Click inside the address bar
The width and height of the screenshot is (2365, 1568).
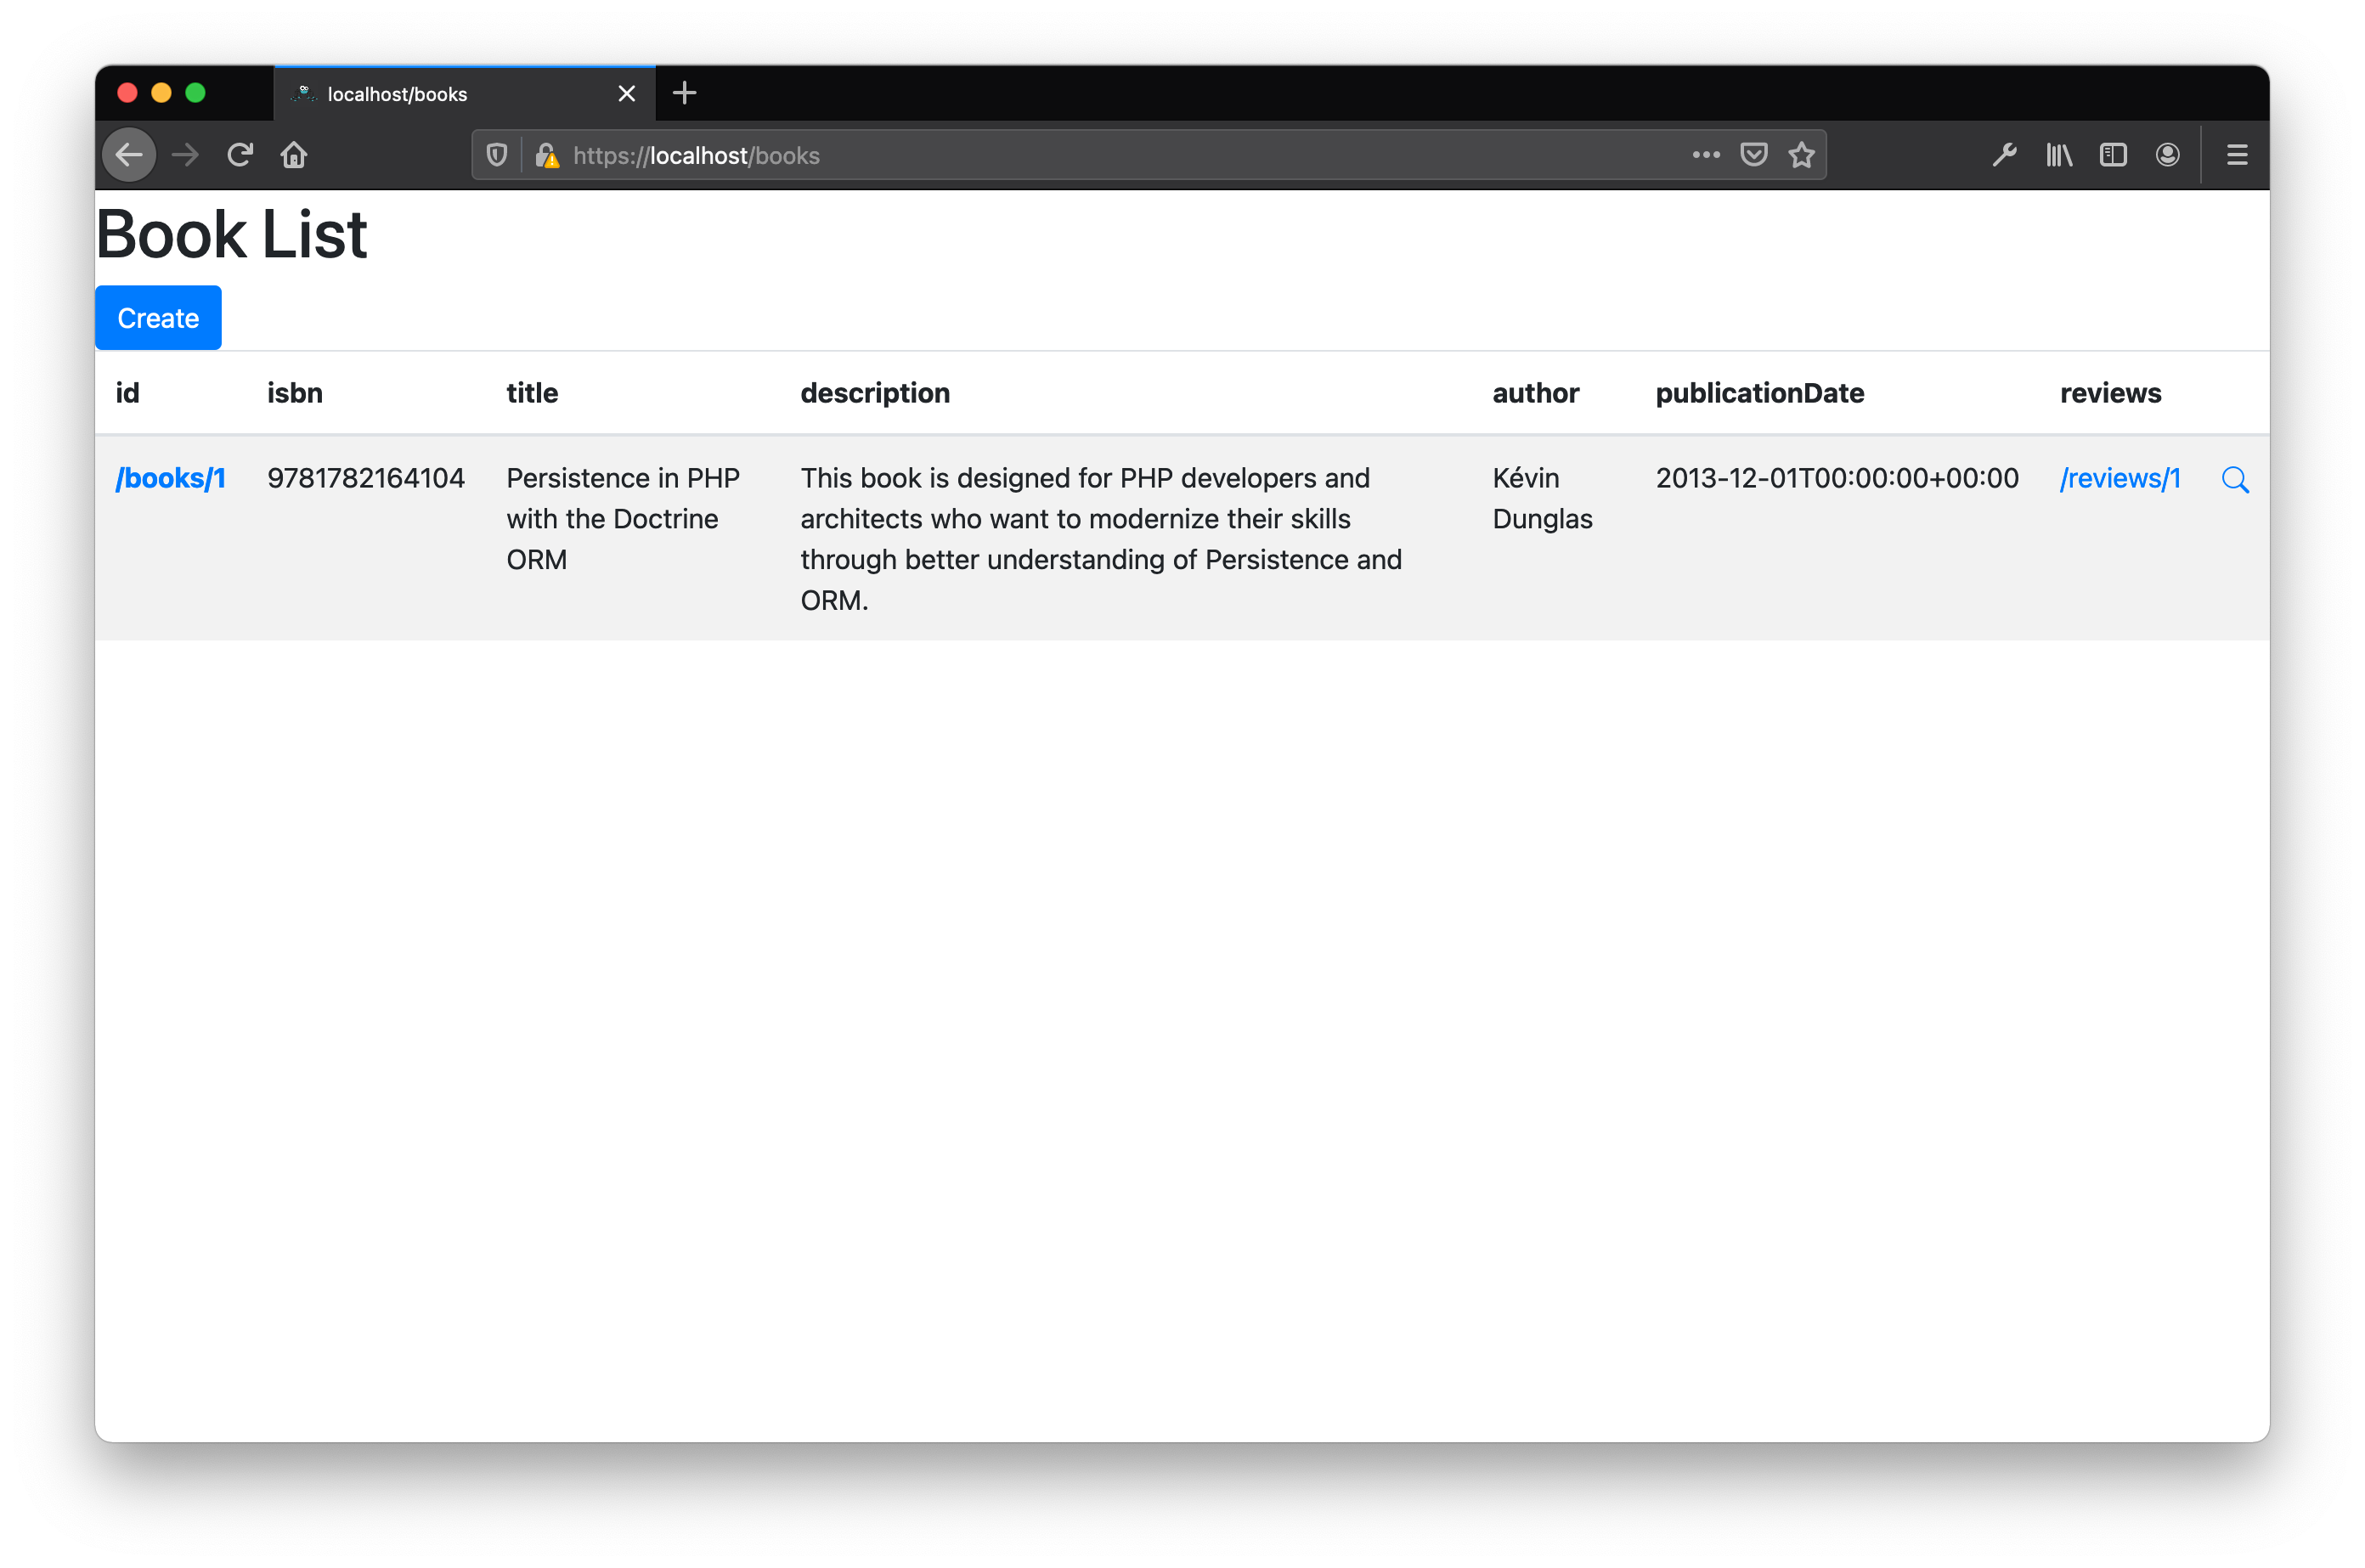coord(1100,155)
